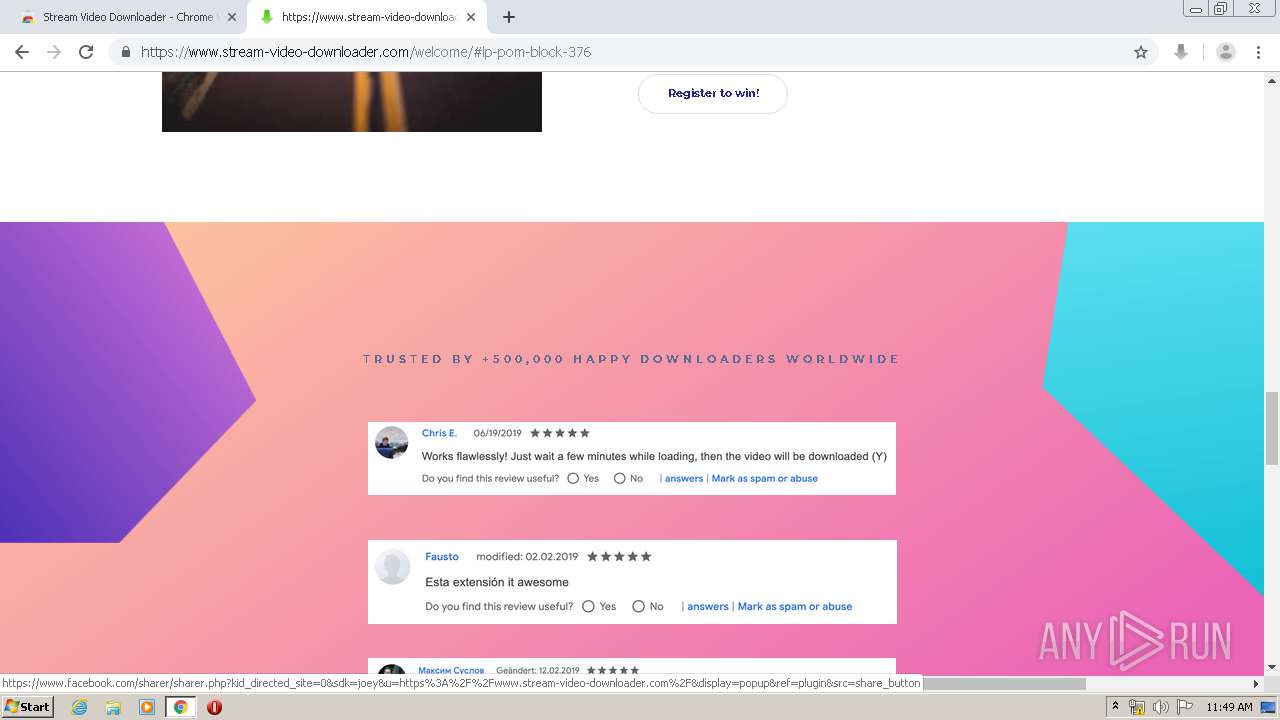Viewport: 1280px width, 720px height.
Task: Click the 'Esta extensión it awesome' text
Action: point(497,582)
